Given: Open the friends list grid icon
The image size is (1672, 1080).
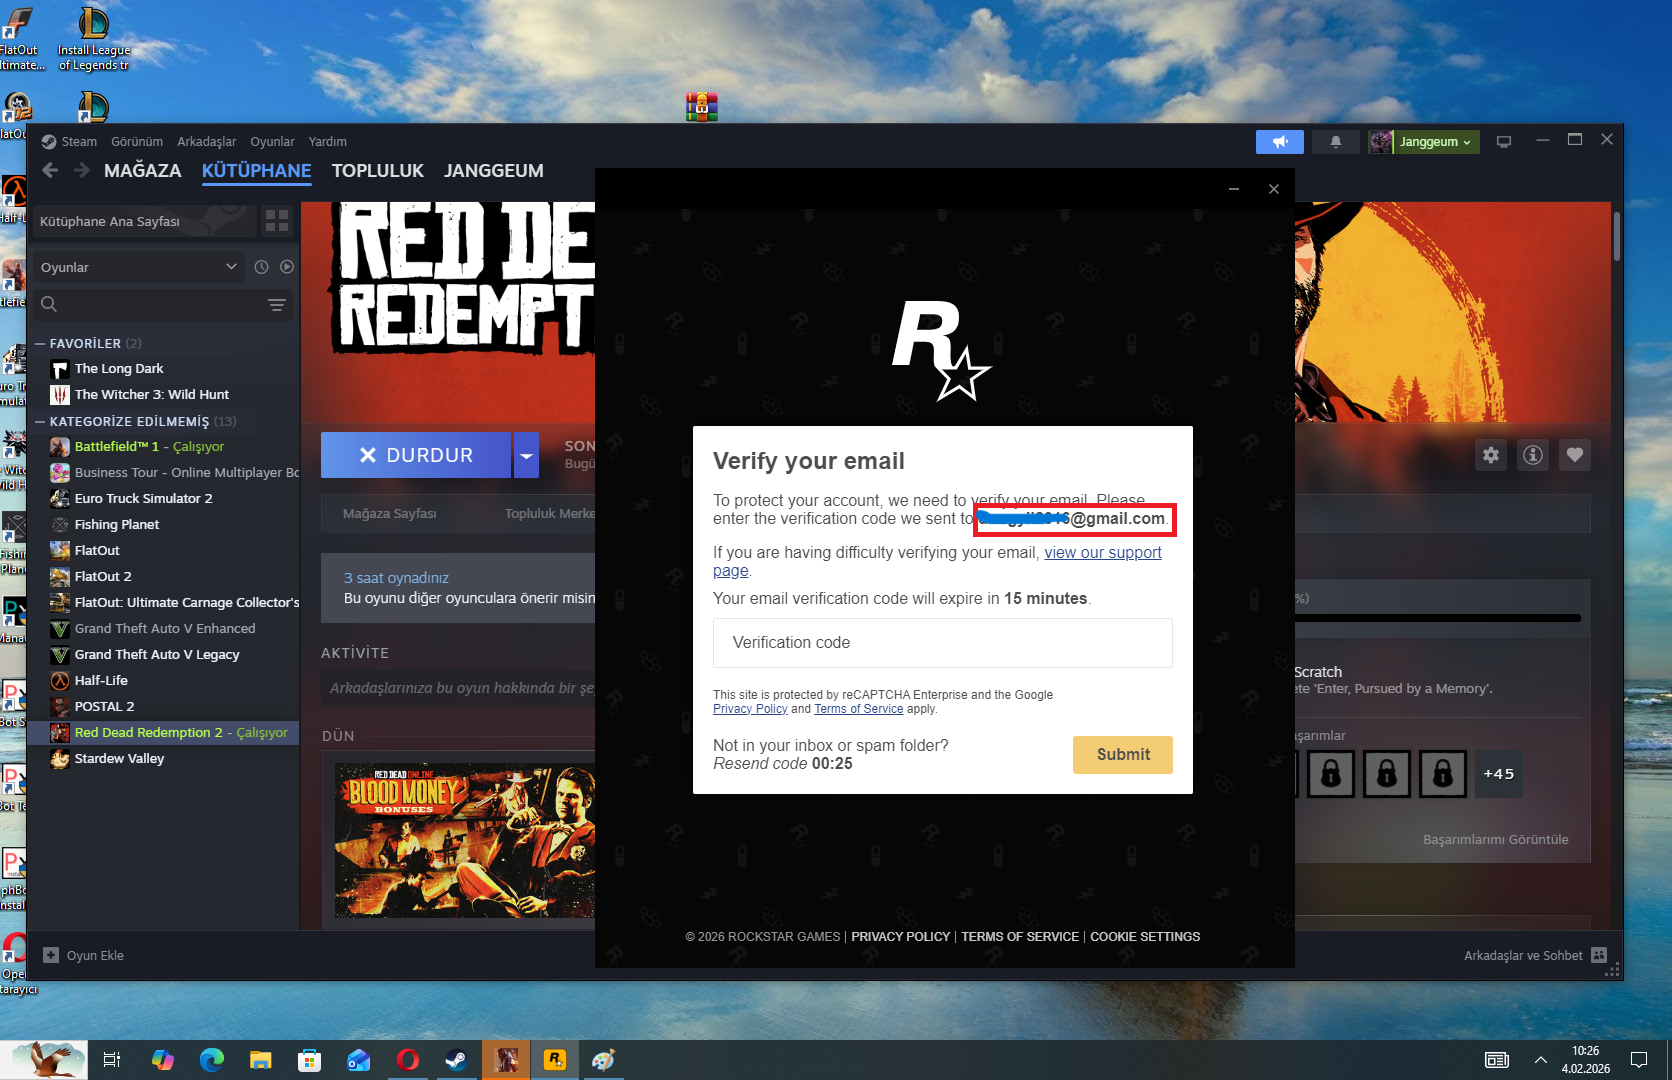Looking at the screenshot, I should (x=1599, y=955).
